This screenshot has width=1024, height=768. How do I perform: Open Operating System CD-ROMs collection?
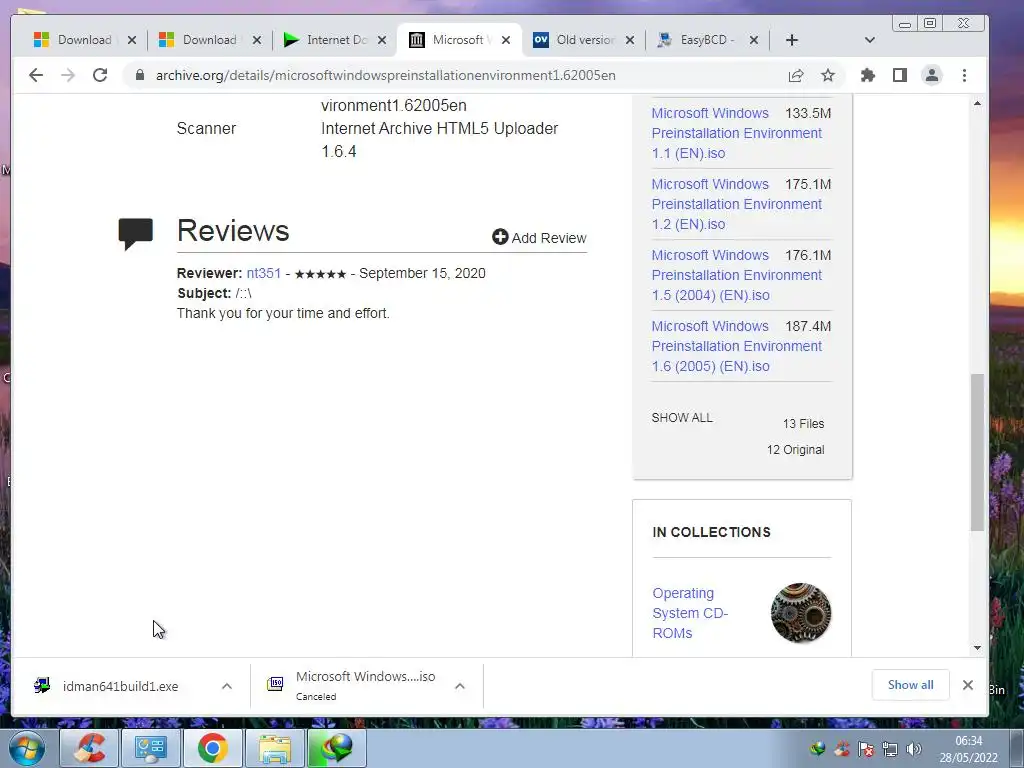coord(690,613)
